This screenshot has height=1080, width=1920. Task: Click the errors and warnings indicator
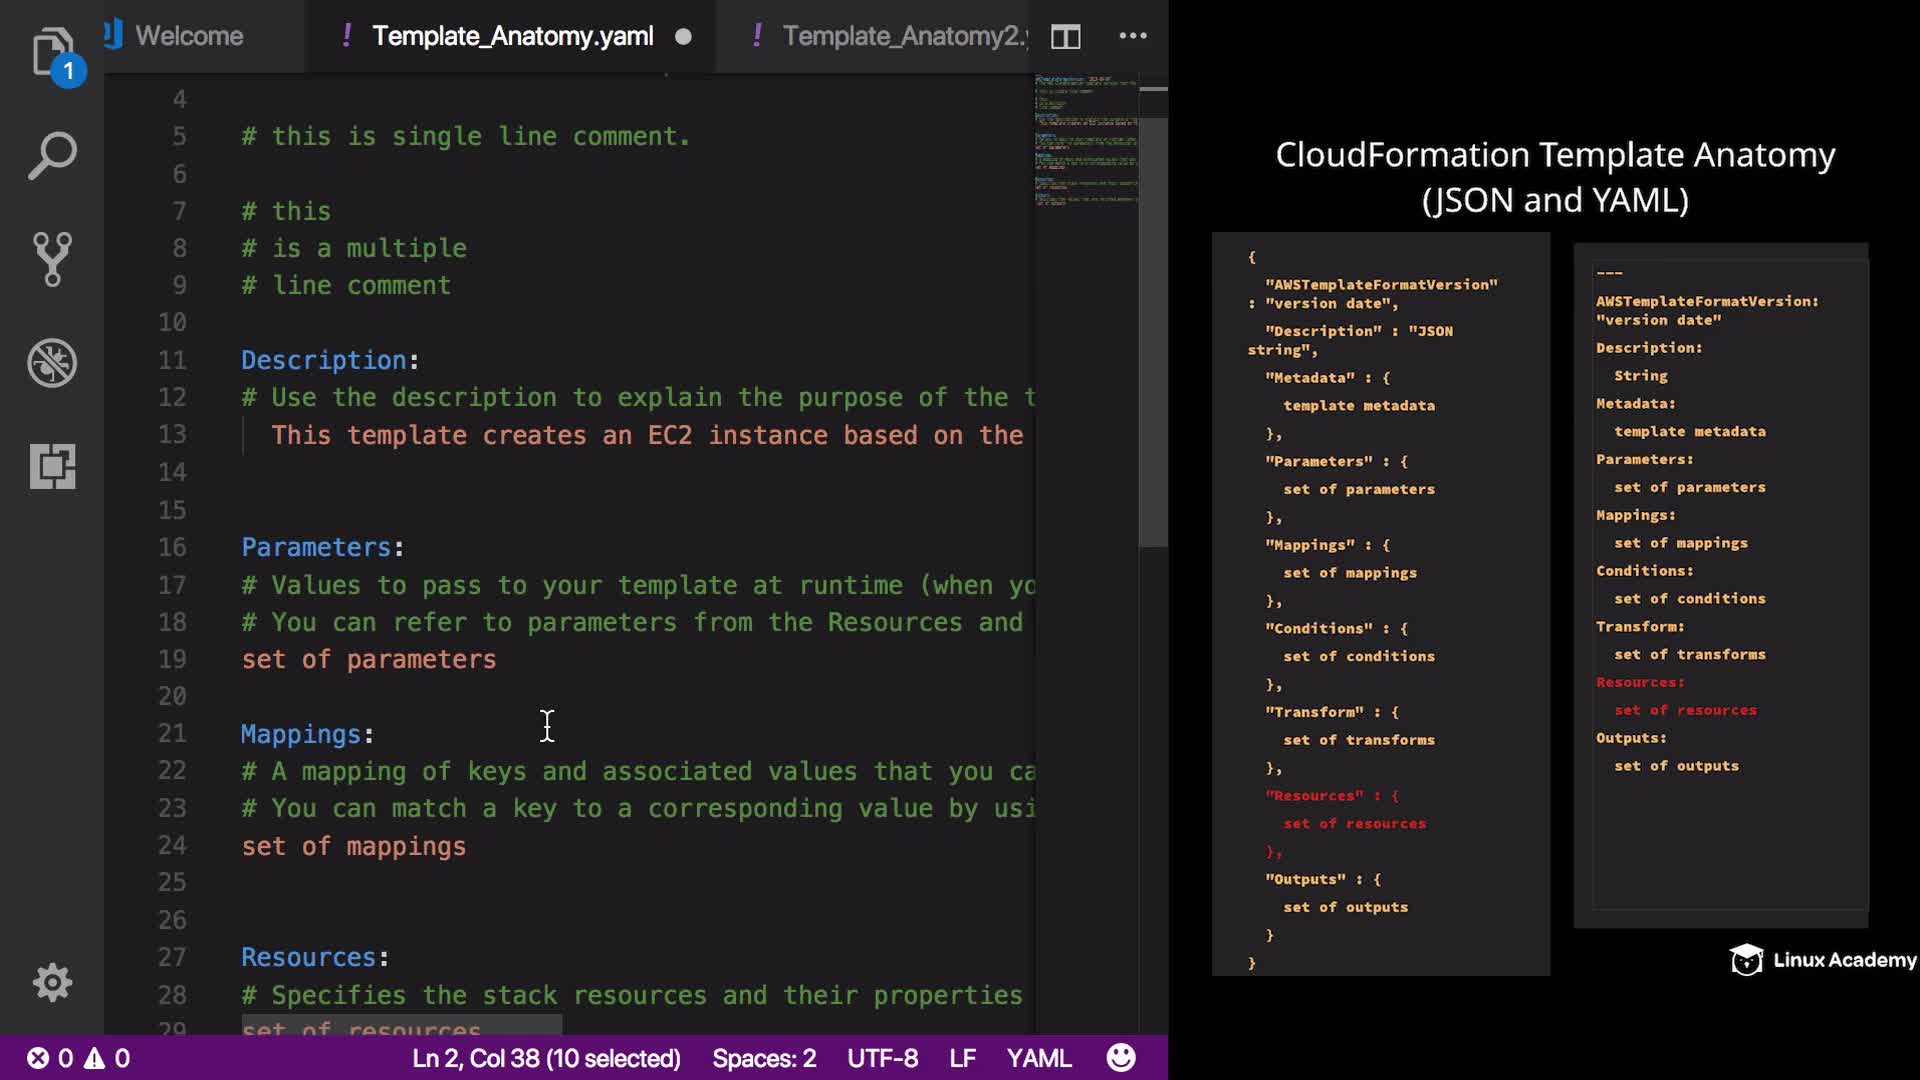(78, 1058)
